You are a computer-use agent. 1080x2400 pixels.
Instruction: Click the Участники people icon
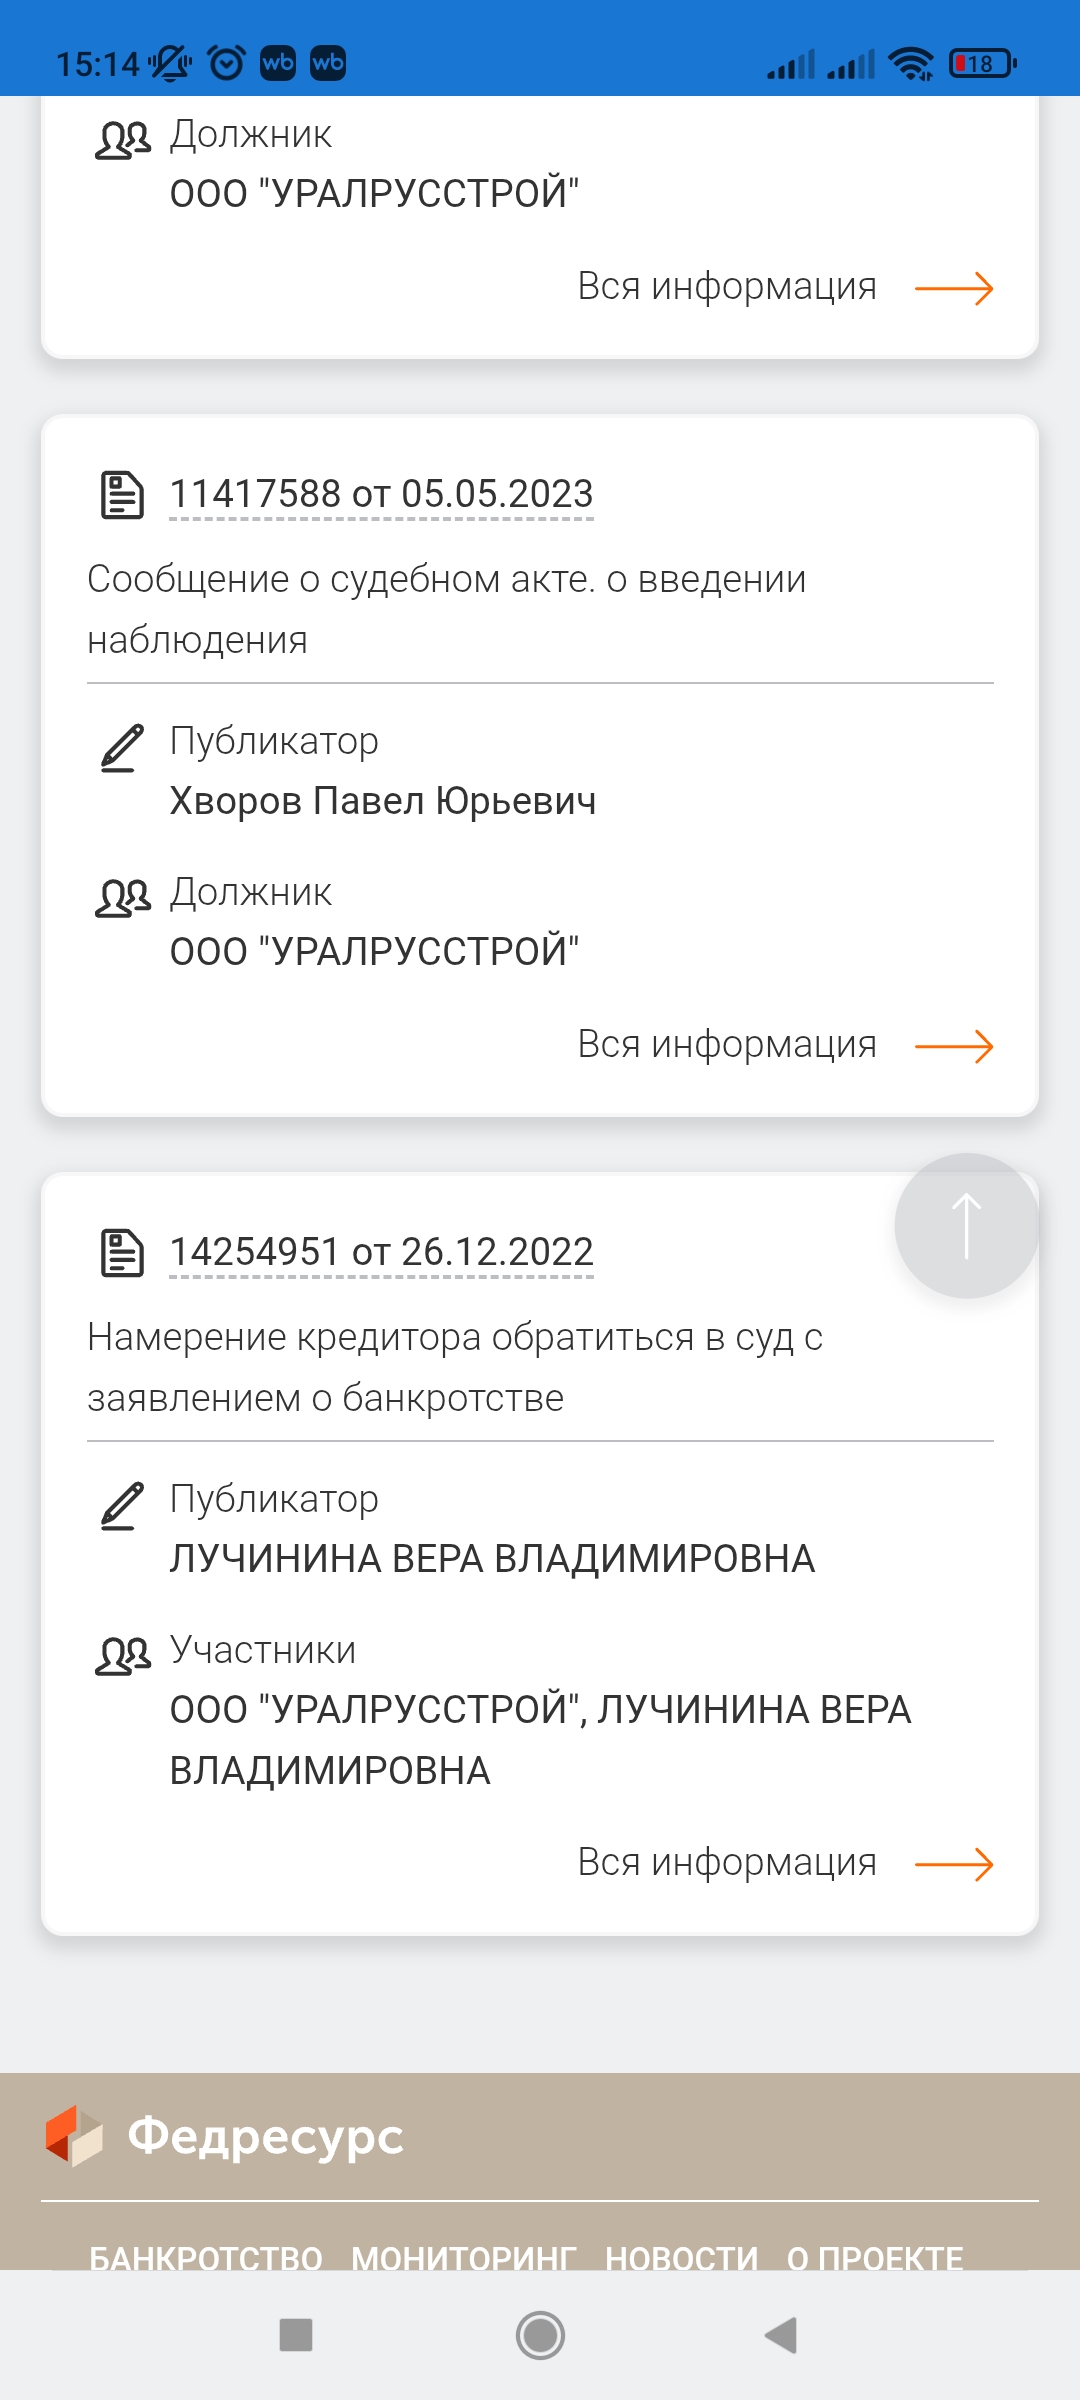(122, 1656)
